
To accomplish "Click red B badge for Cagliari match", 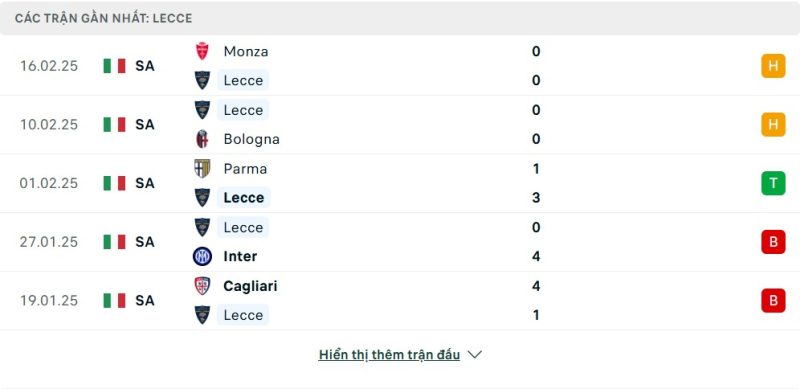I will 773,301.
